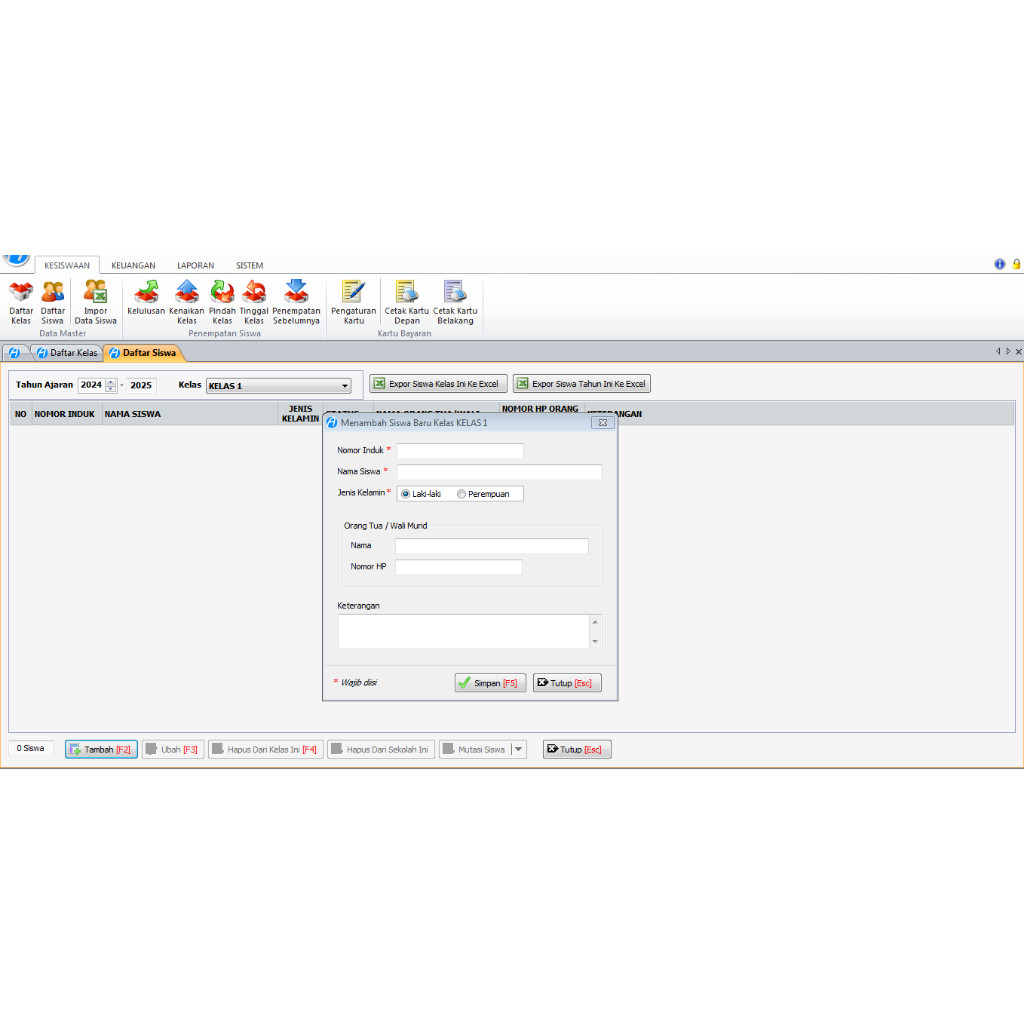Image resolution: width=1024 pixels, height=1024 pixels.
Task: Open Pengaturan Kartu settings
Action: coord(353,300)
